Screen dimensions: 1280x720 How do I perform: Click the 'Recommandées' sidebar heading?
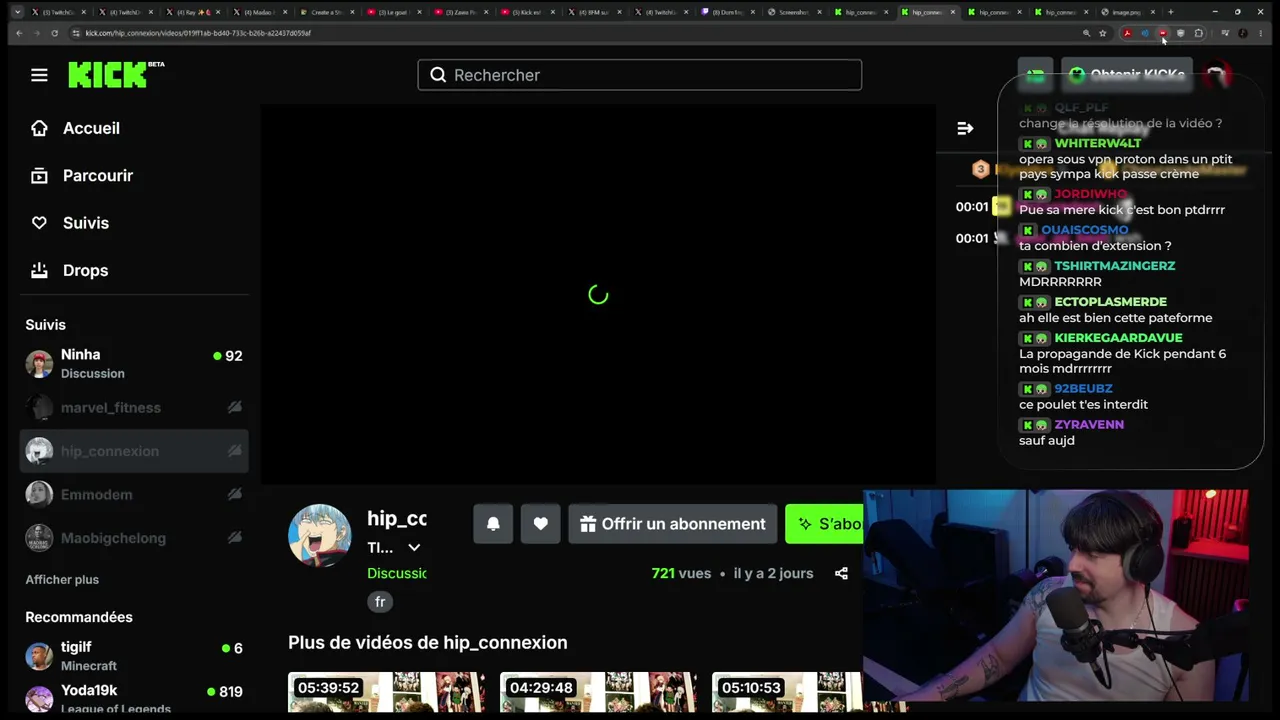[79, 617]
